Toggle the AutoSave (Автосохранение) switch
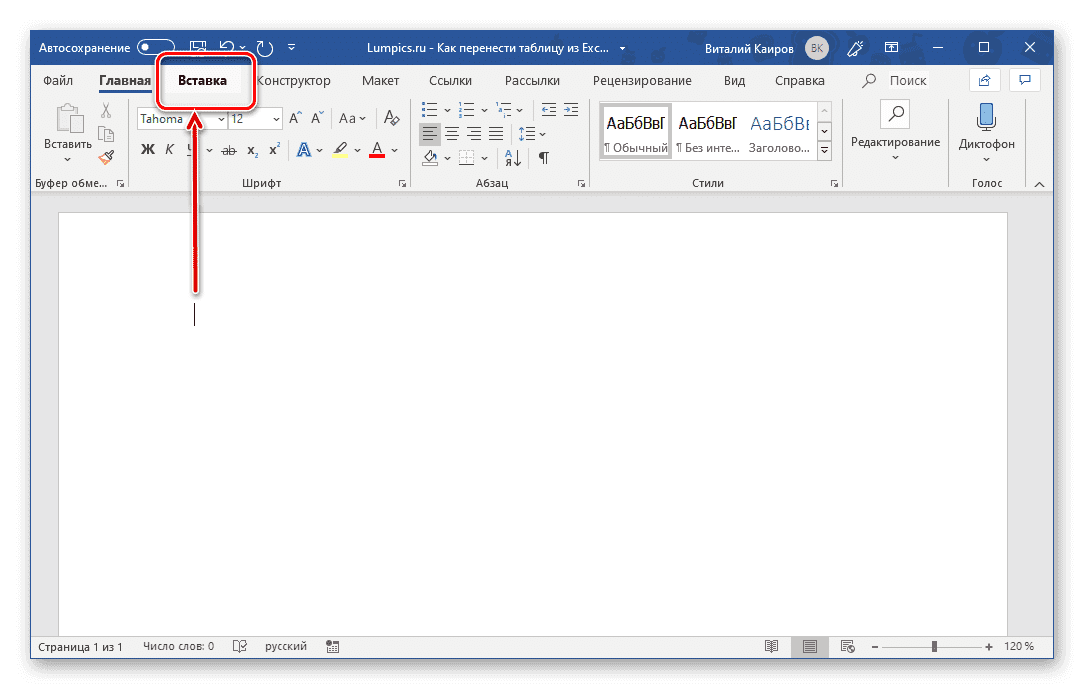This screenshot has width=1084, height=689. coord(155,47)
